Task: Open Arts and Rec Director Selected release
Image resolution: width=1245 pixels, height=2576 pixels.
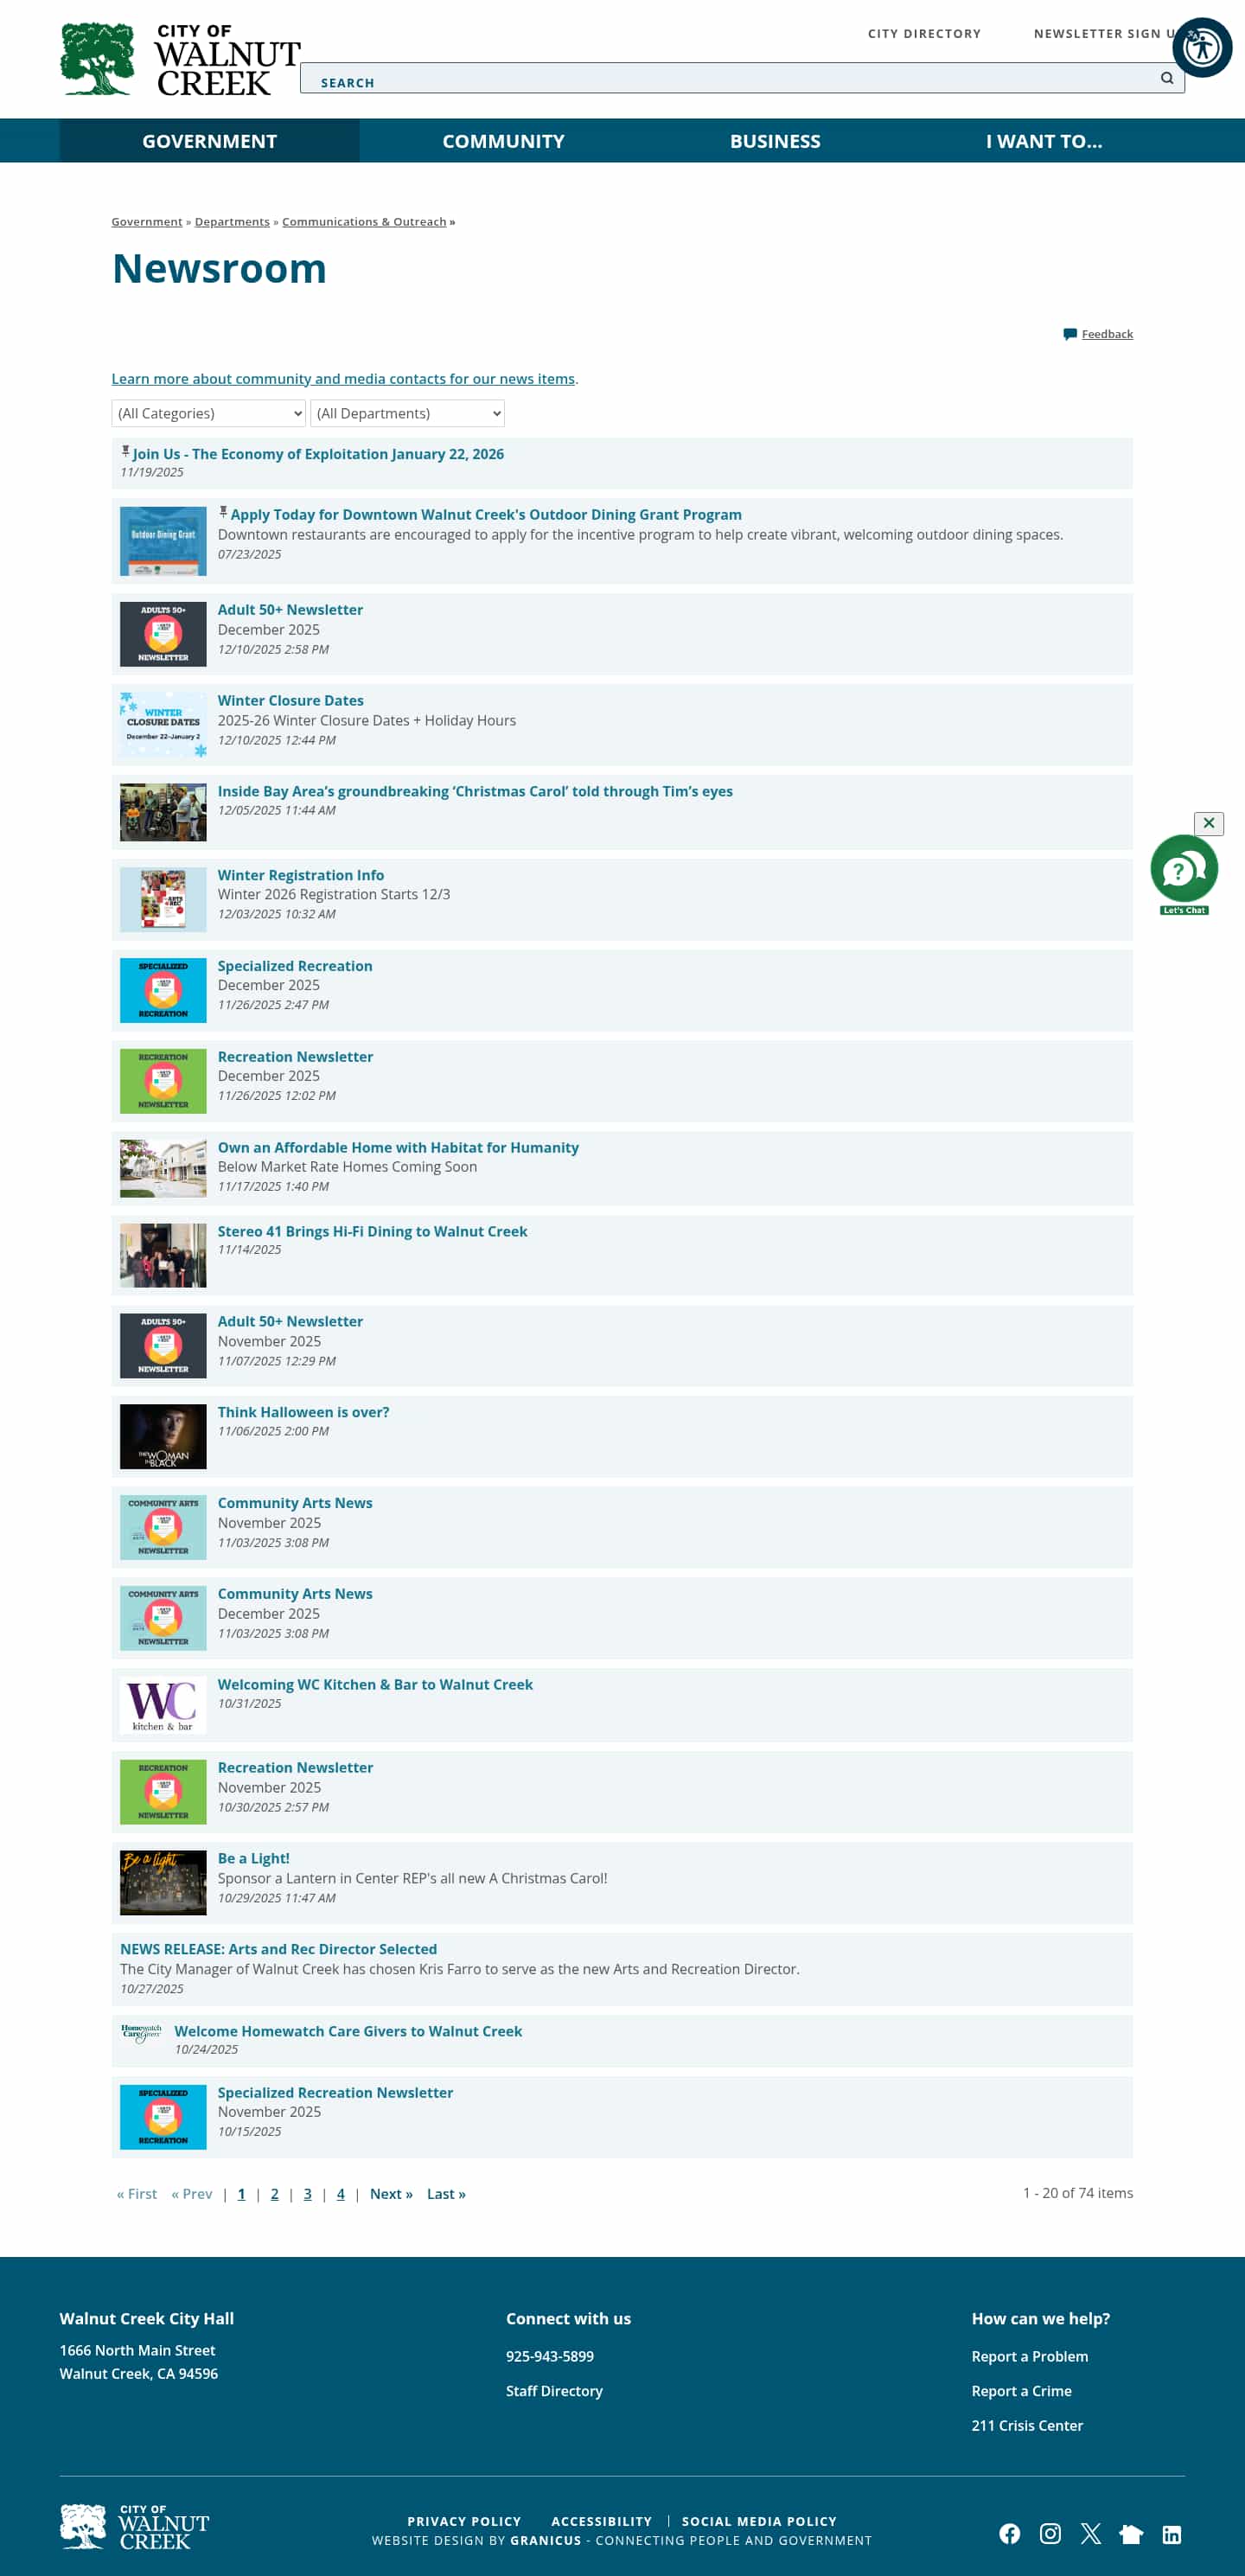Action: (278, 1950)
